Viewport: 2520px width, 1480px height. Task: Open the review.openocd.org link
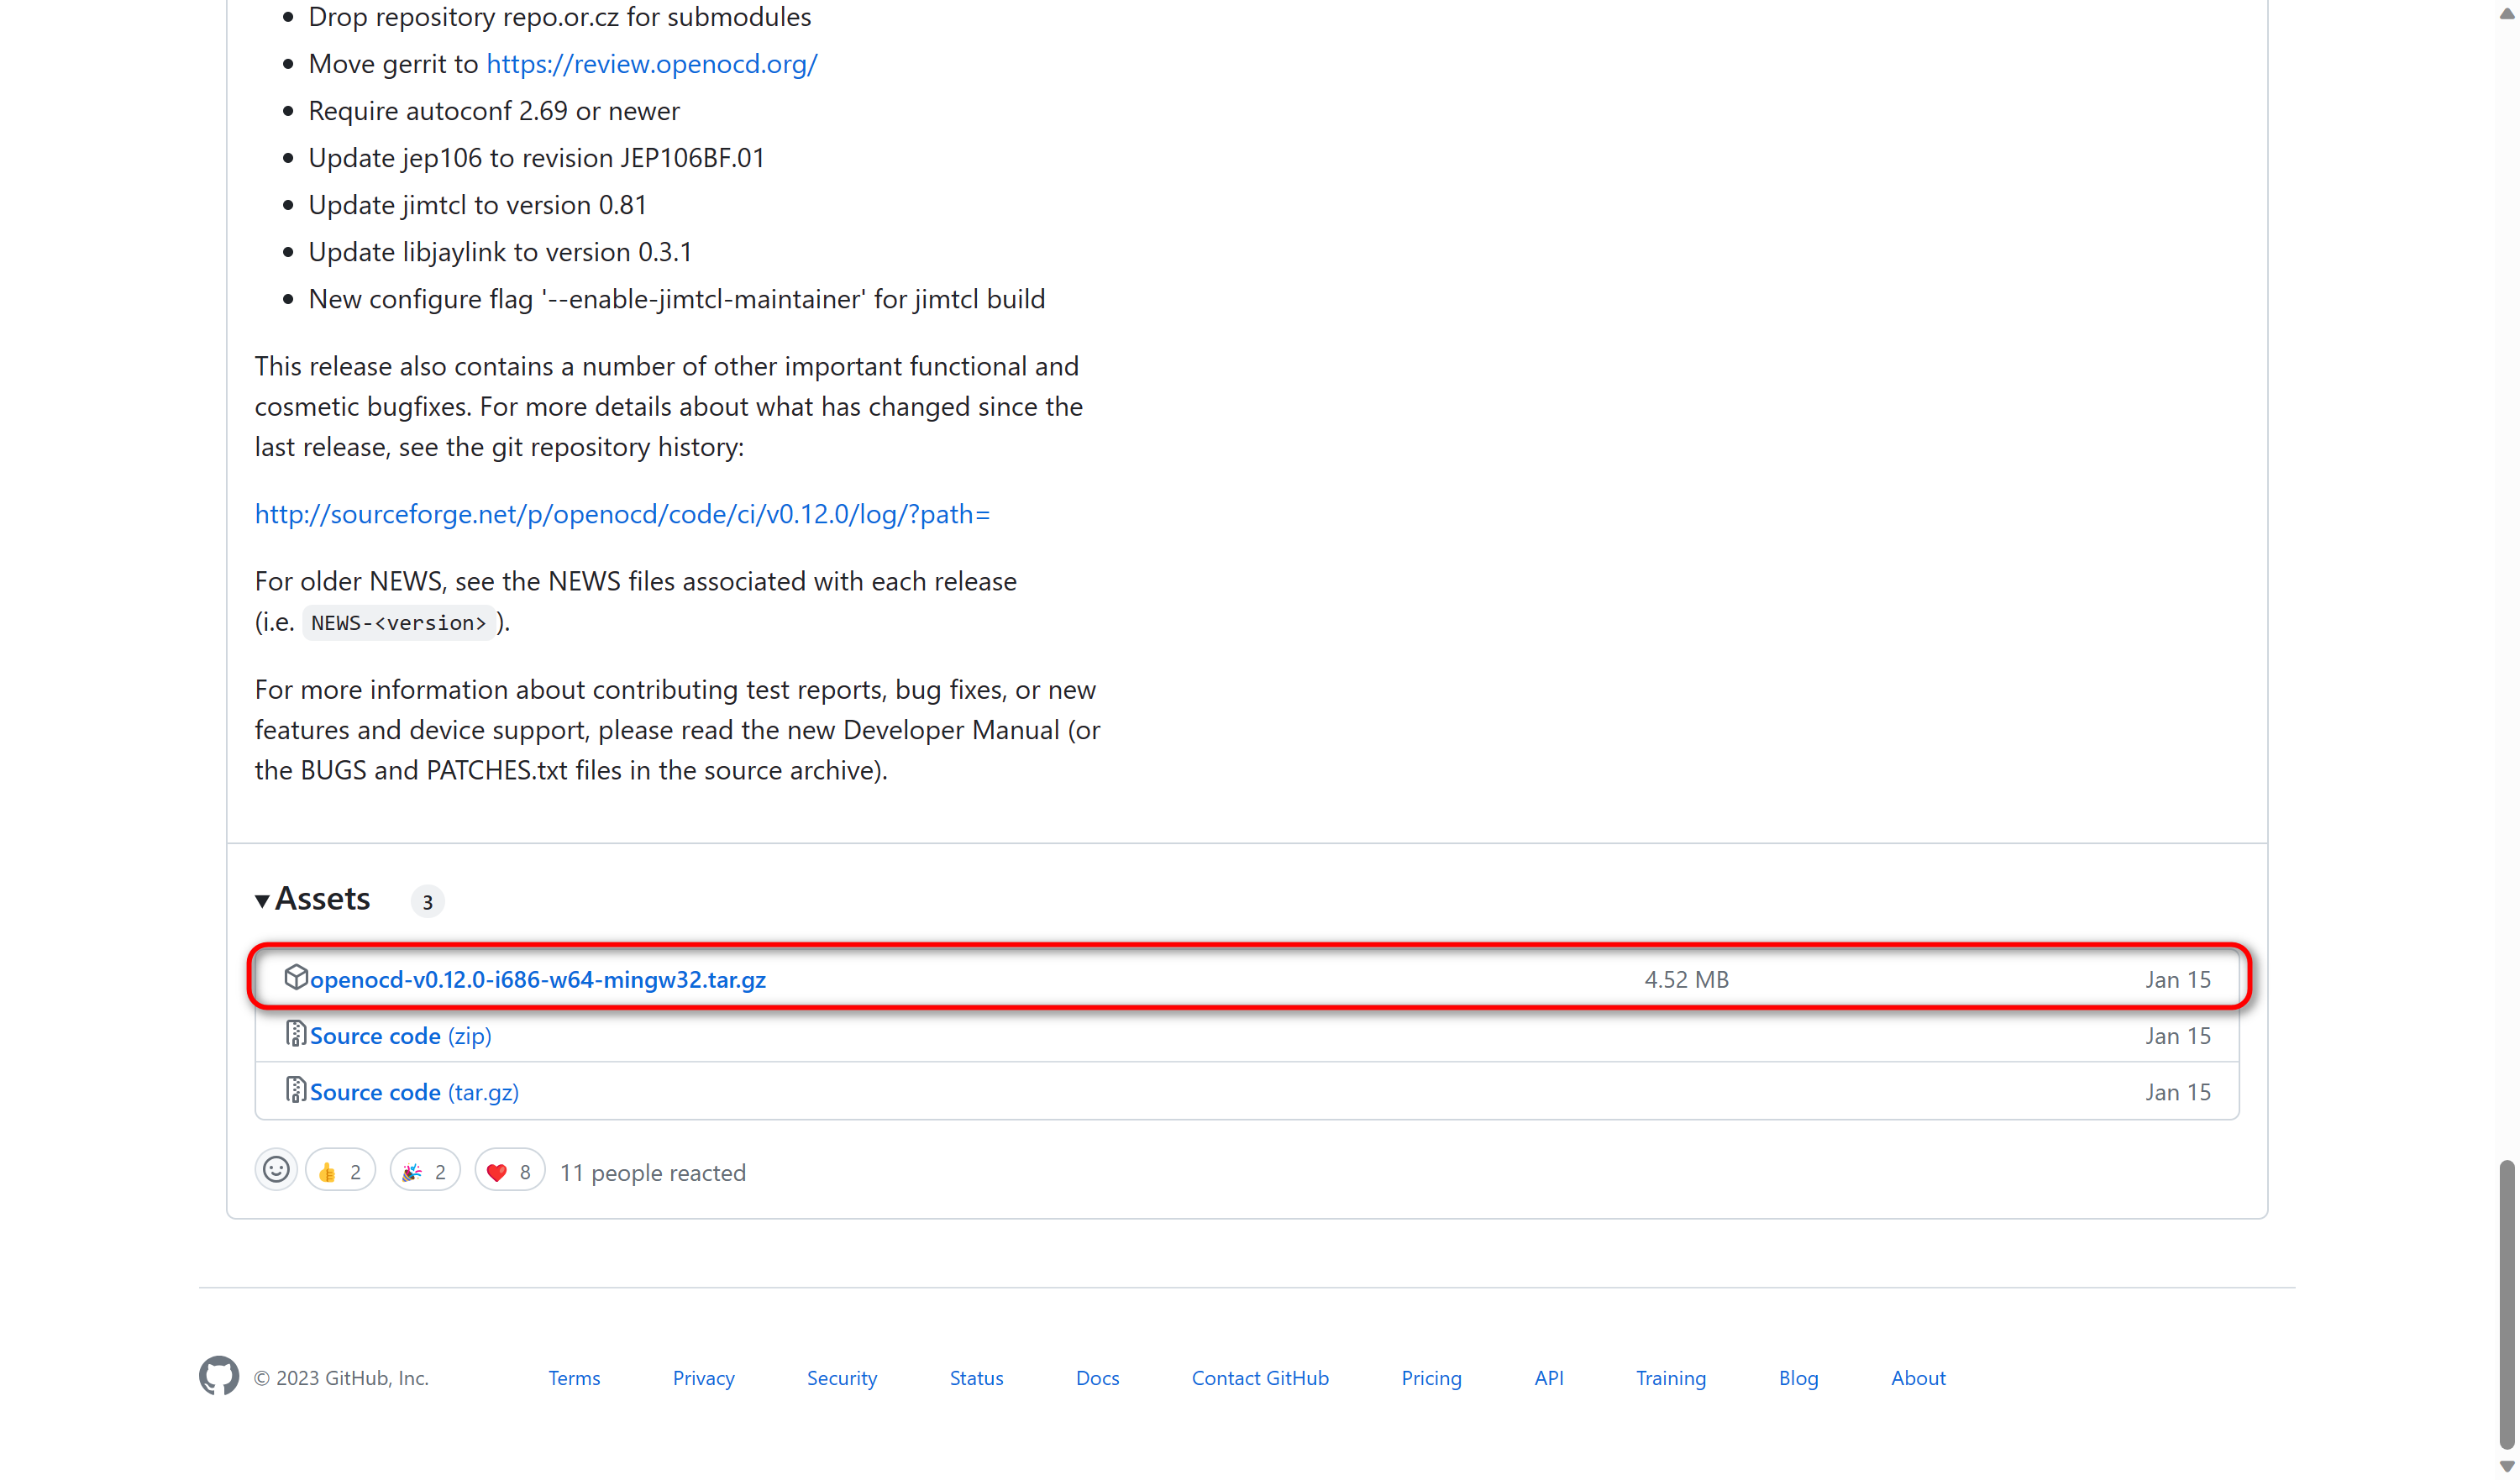(x=652, y=64)
